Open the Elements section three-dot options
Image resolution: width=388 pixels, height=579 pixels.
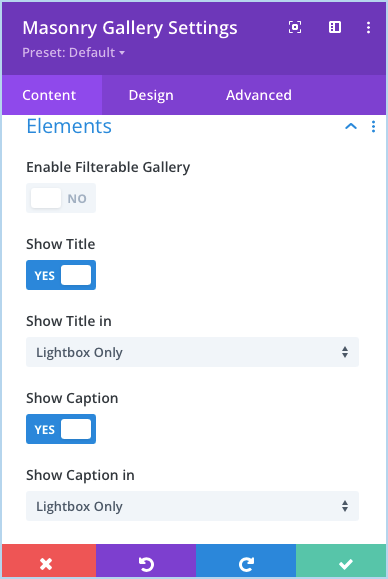click(373, 127)
